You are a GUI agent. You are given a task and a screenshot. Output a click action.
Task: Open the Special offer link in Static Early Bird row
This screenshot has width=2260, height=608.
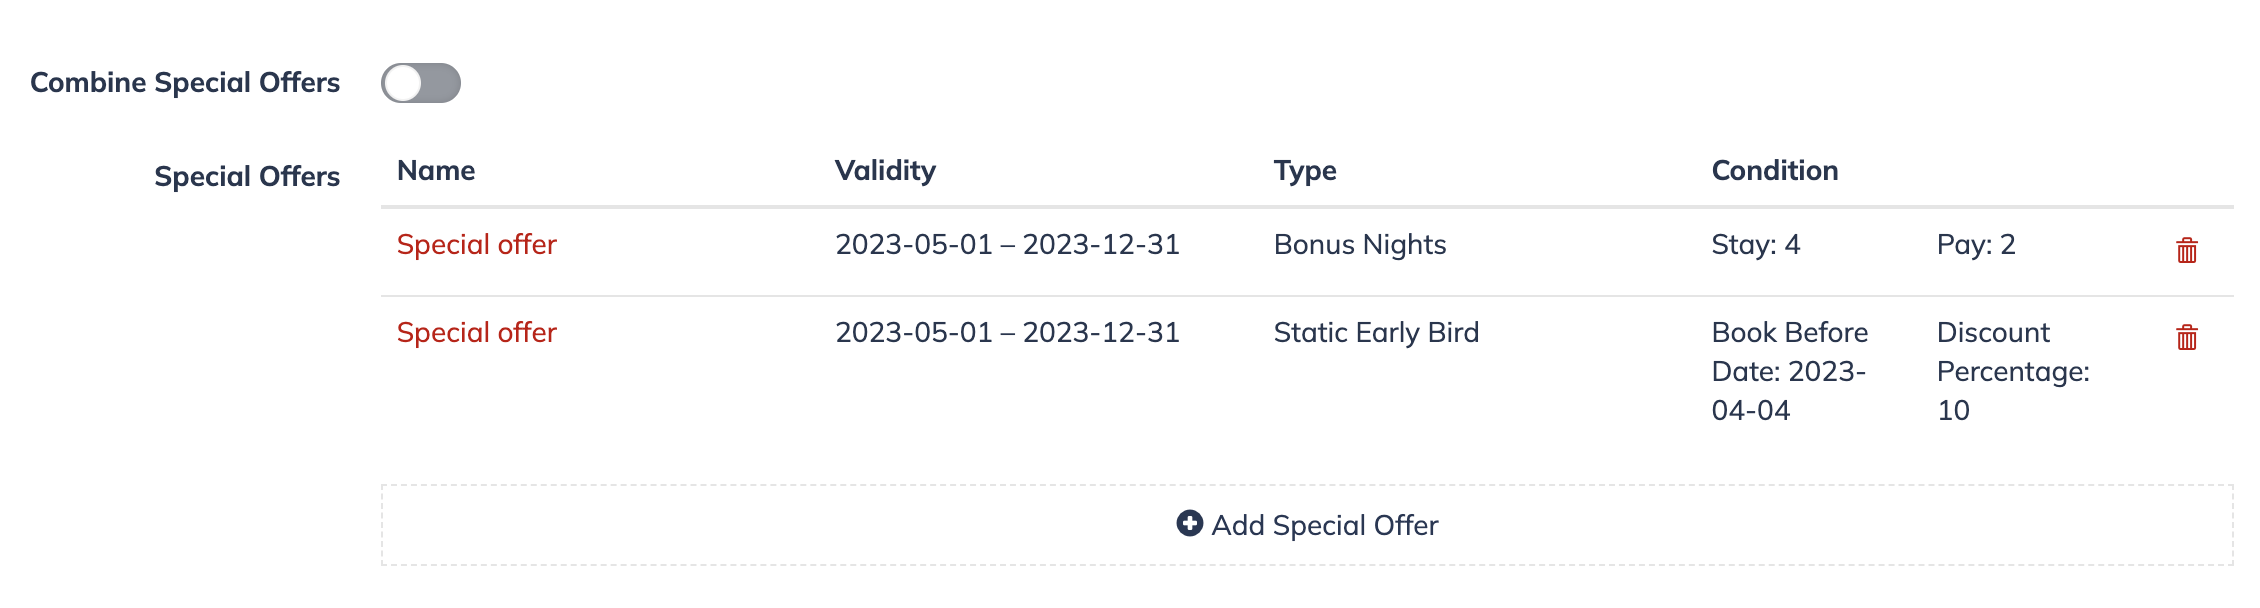click(477, 332)
